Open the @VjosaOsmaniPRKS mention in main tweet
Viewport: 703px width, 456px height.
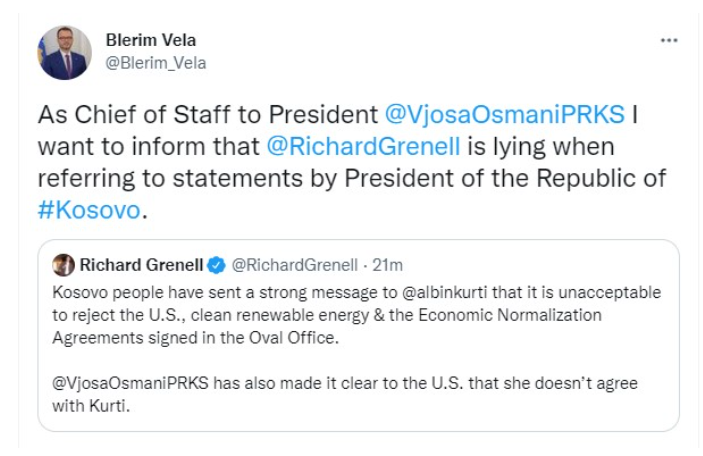504,114
